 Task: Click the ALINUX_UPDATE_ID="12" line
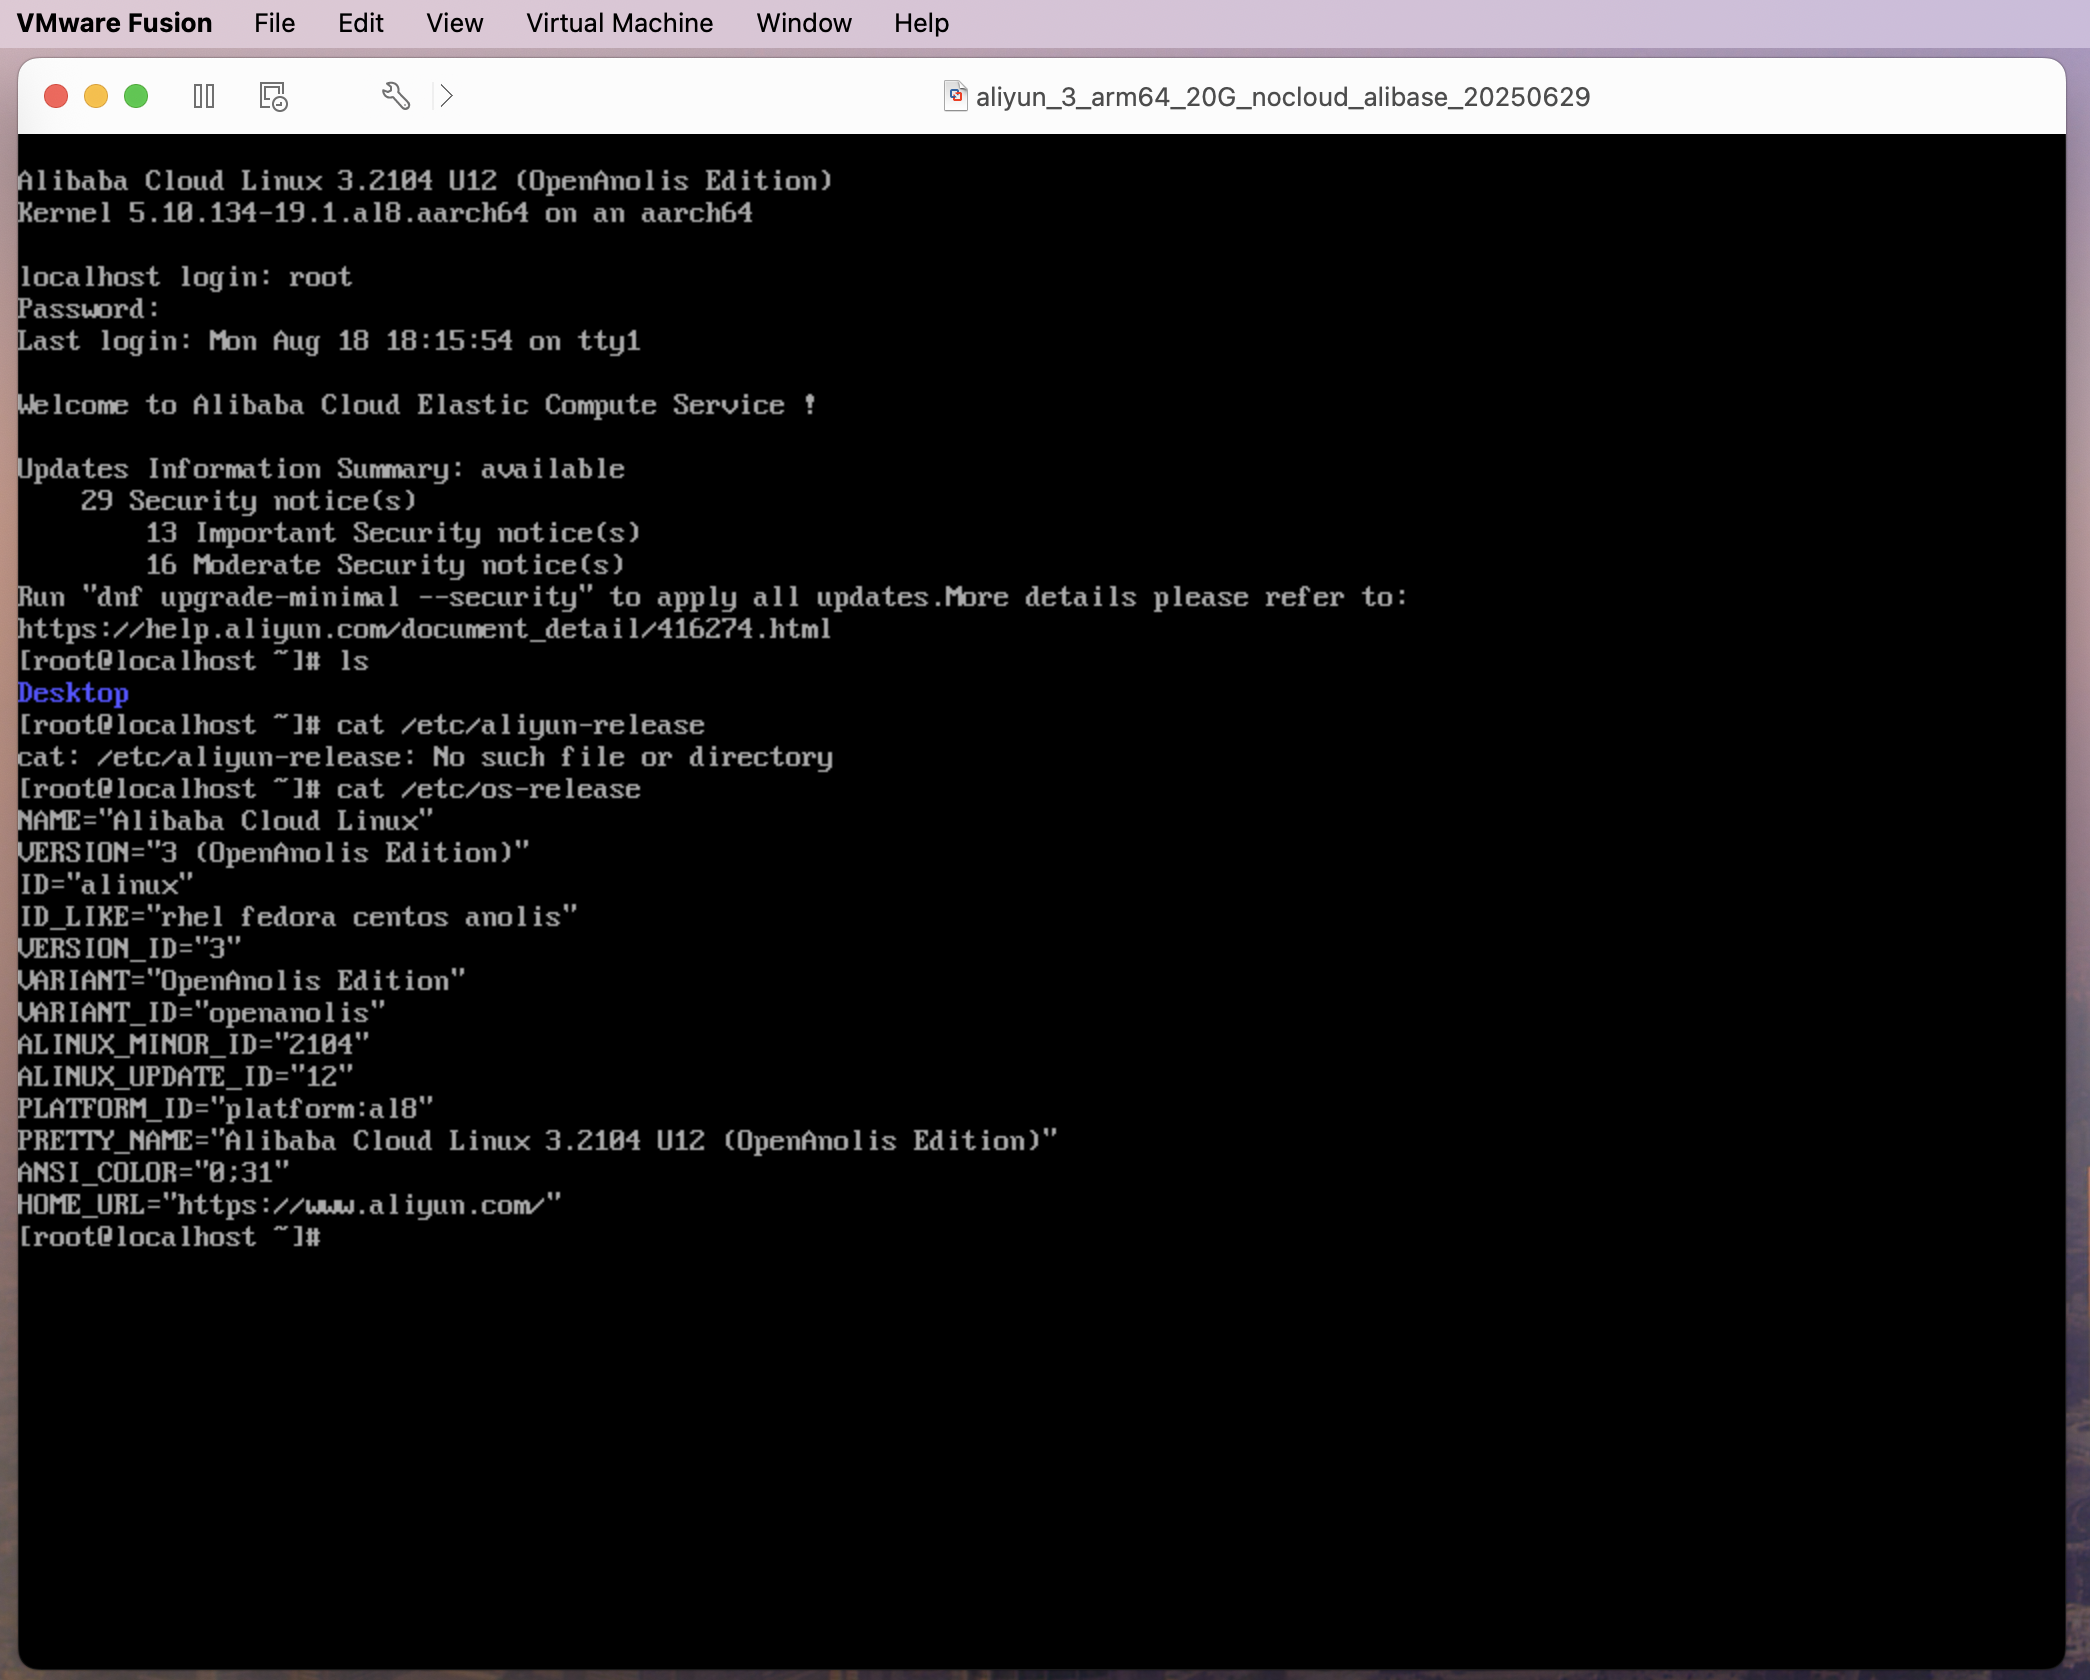pos(186,1077)
